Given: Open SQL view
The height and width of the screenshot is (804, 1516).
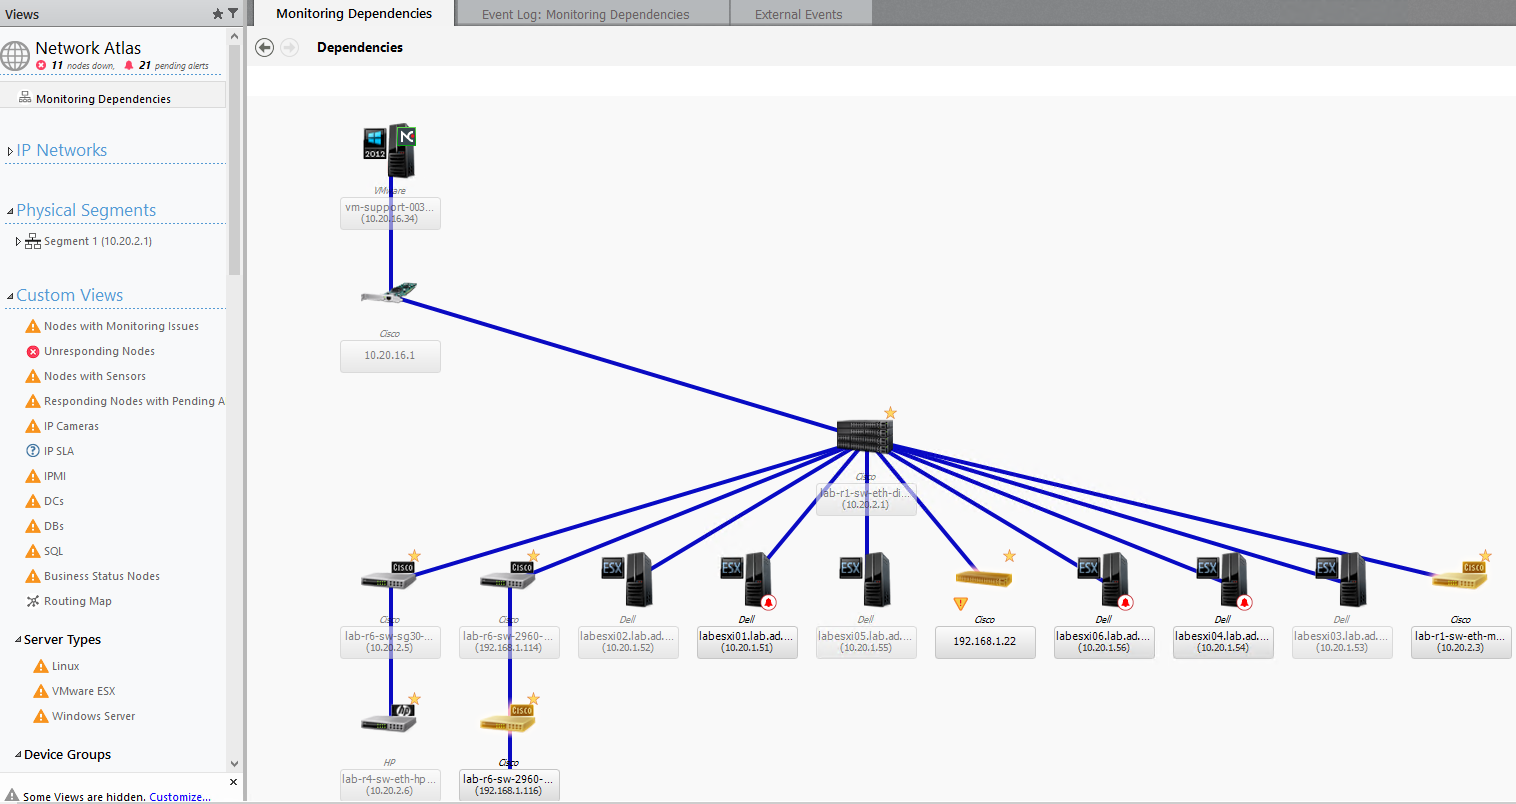Looking at the screenshot, I should 53,551.
